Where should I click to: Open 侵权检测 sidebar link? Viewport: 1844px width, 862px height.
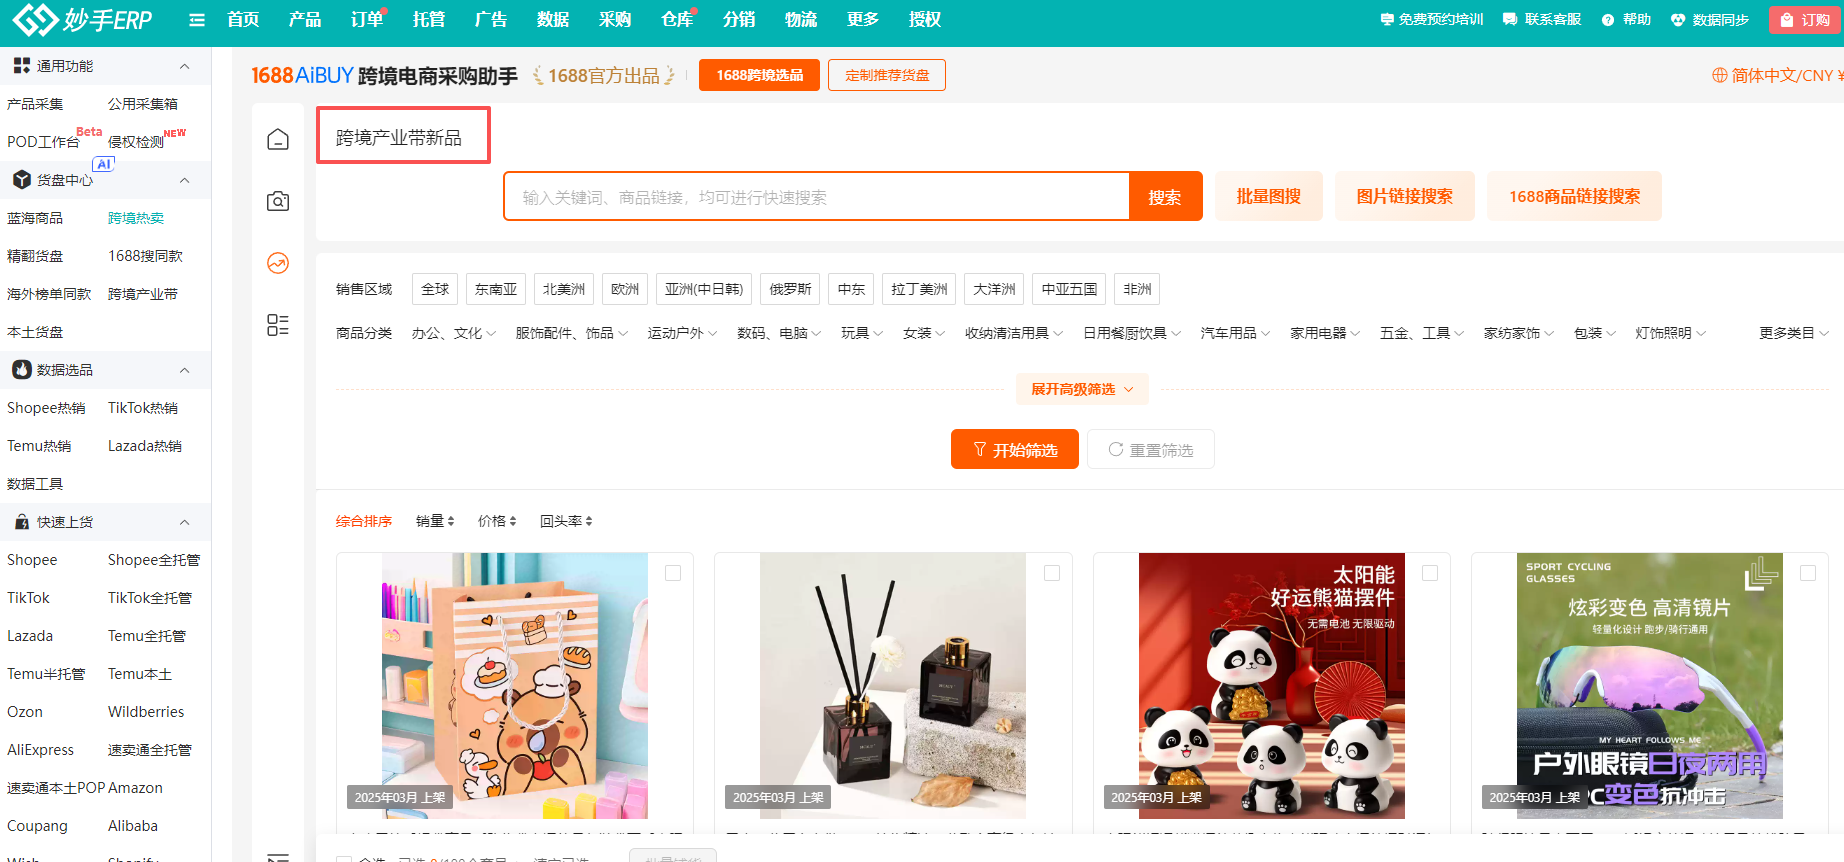[136, 142]
